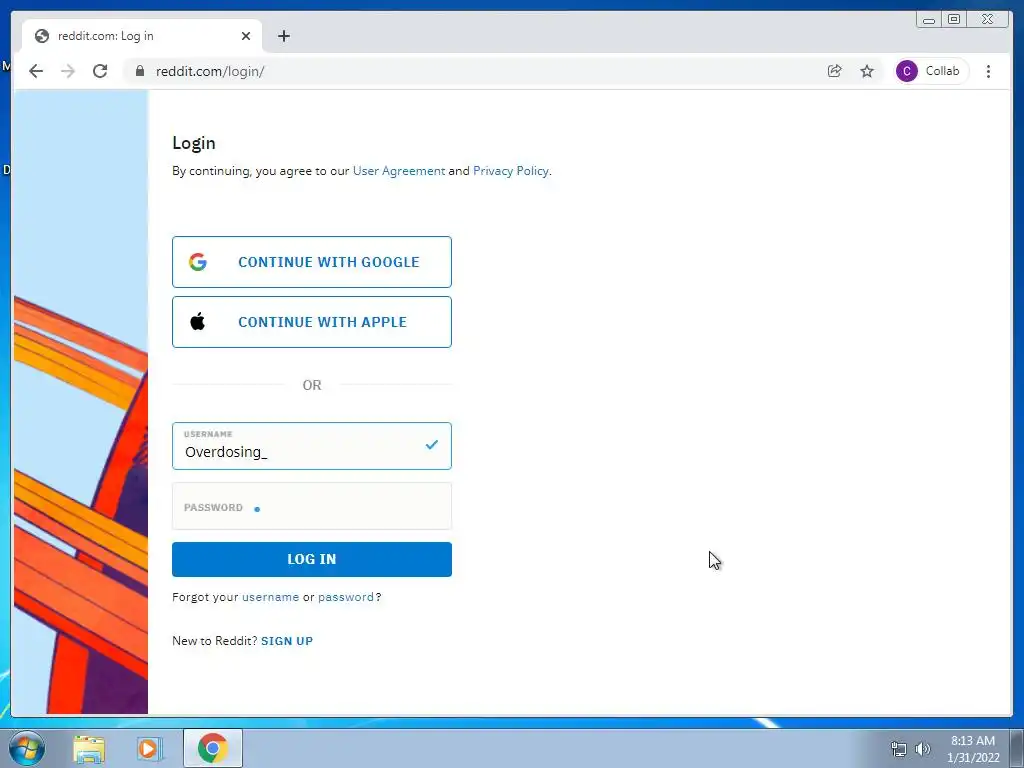This screenshot has width=1024, height=768.
Task: Click the browser forward arrow
Action: click(68, 71)
